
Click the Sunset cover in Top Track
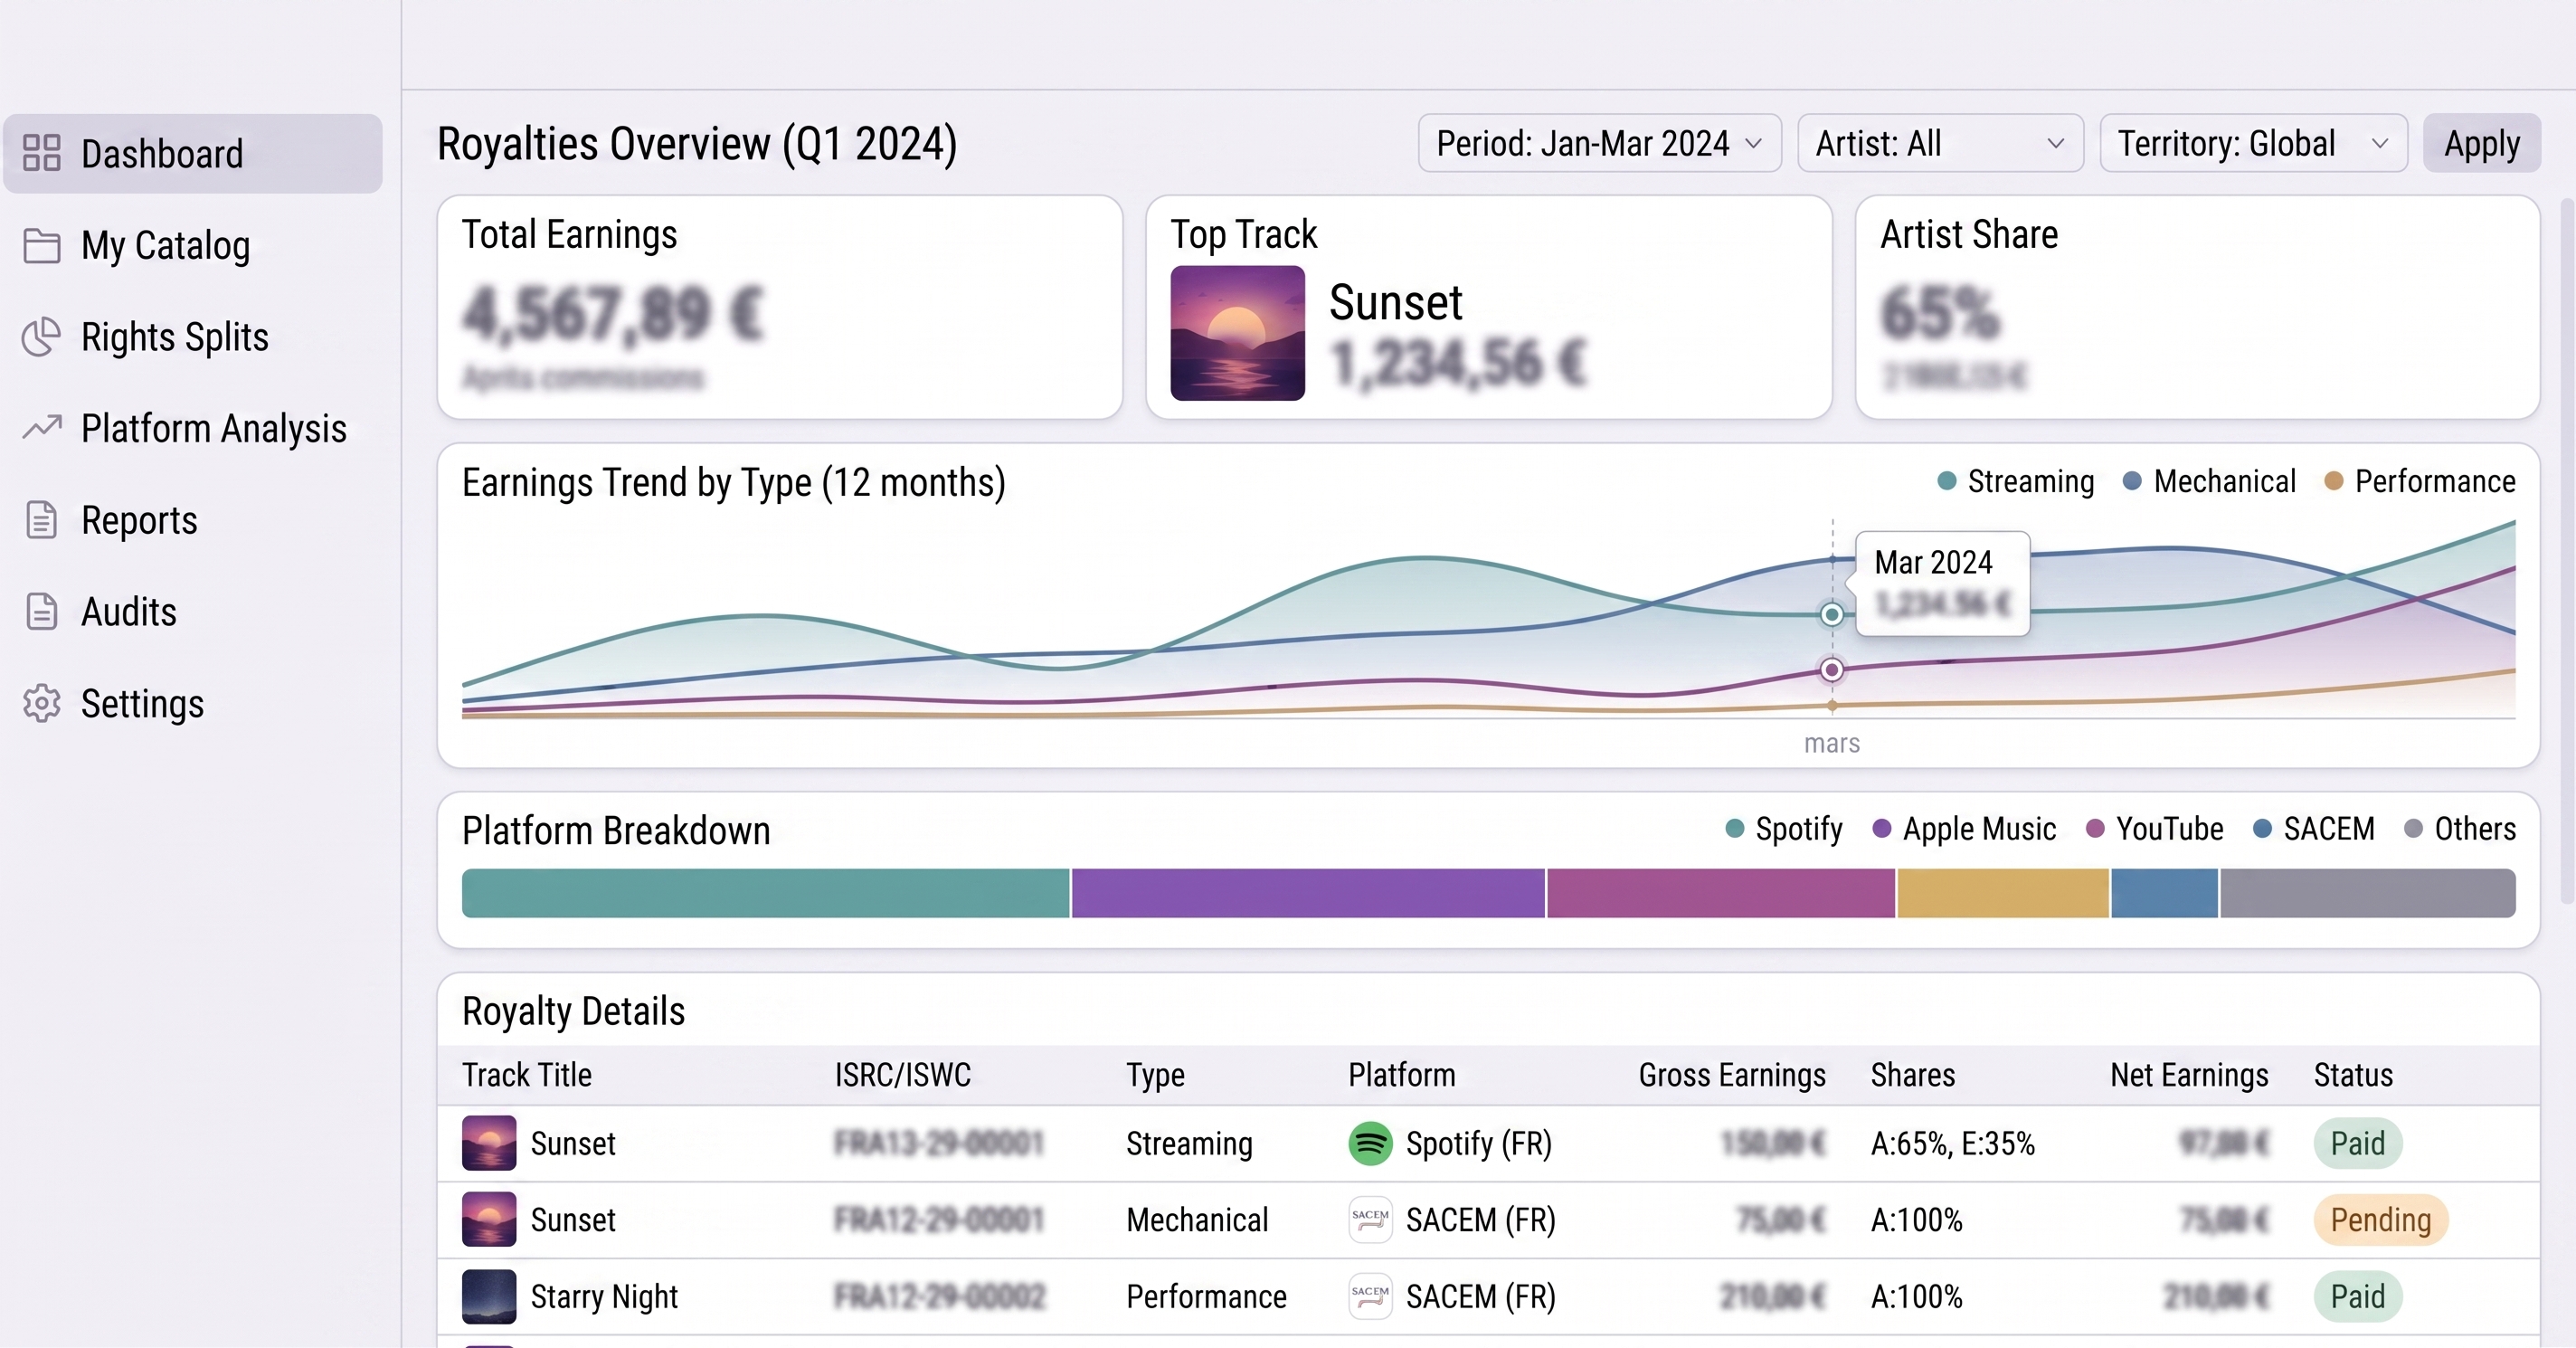(x=1237, y=333)
